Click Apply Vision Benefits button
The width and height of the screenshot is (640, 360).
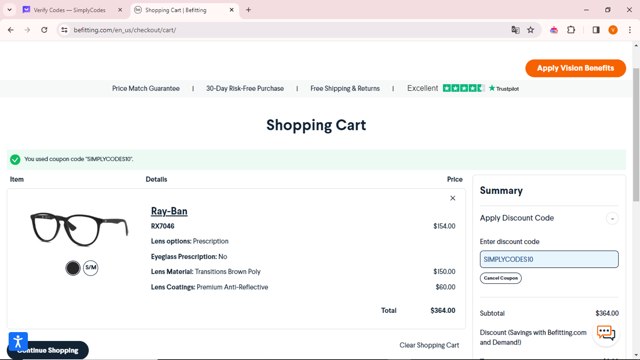(575, 68)
